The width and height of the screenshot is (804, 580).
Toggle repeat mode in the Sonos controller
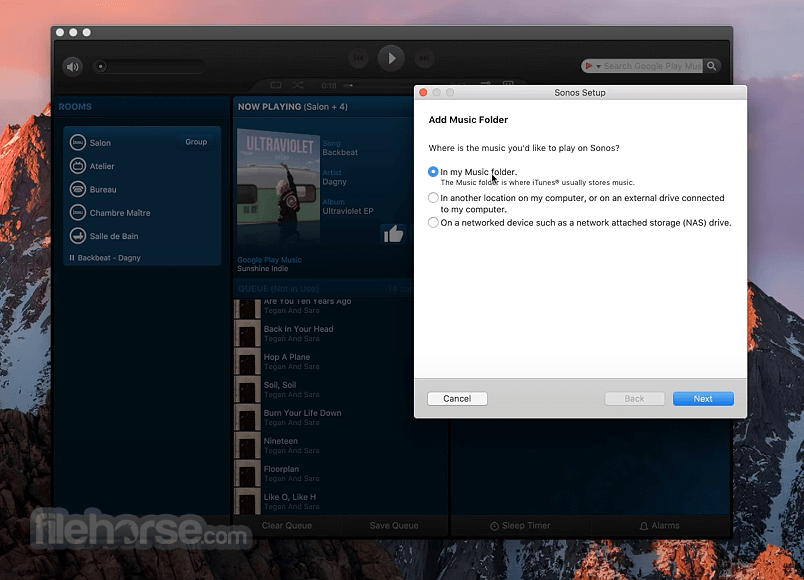[x=276, y=85]
